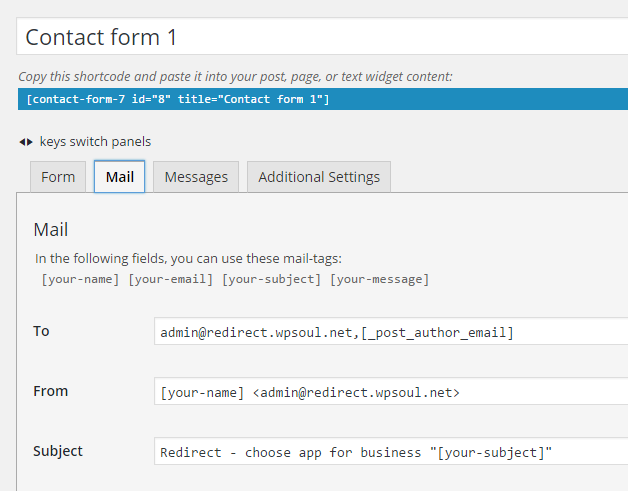Click the Subject field label
The image size is (628, 491).
(x=58, y=451)
